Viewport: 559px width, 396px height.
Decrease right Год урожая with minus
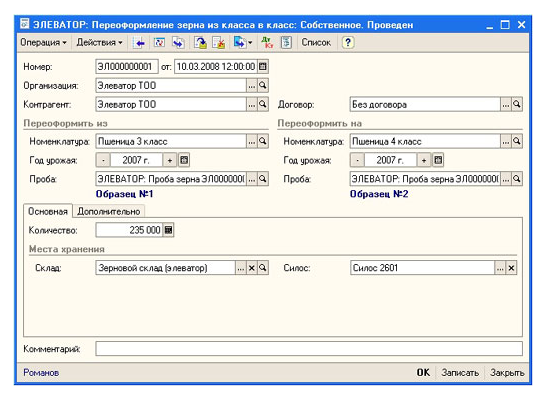(358, 160)
